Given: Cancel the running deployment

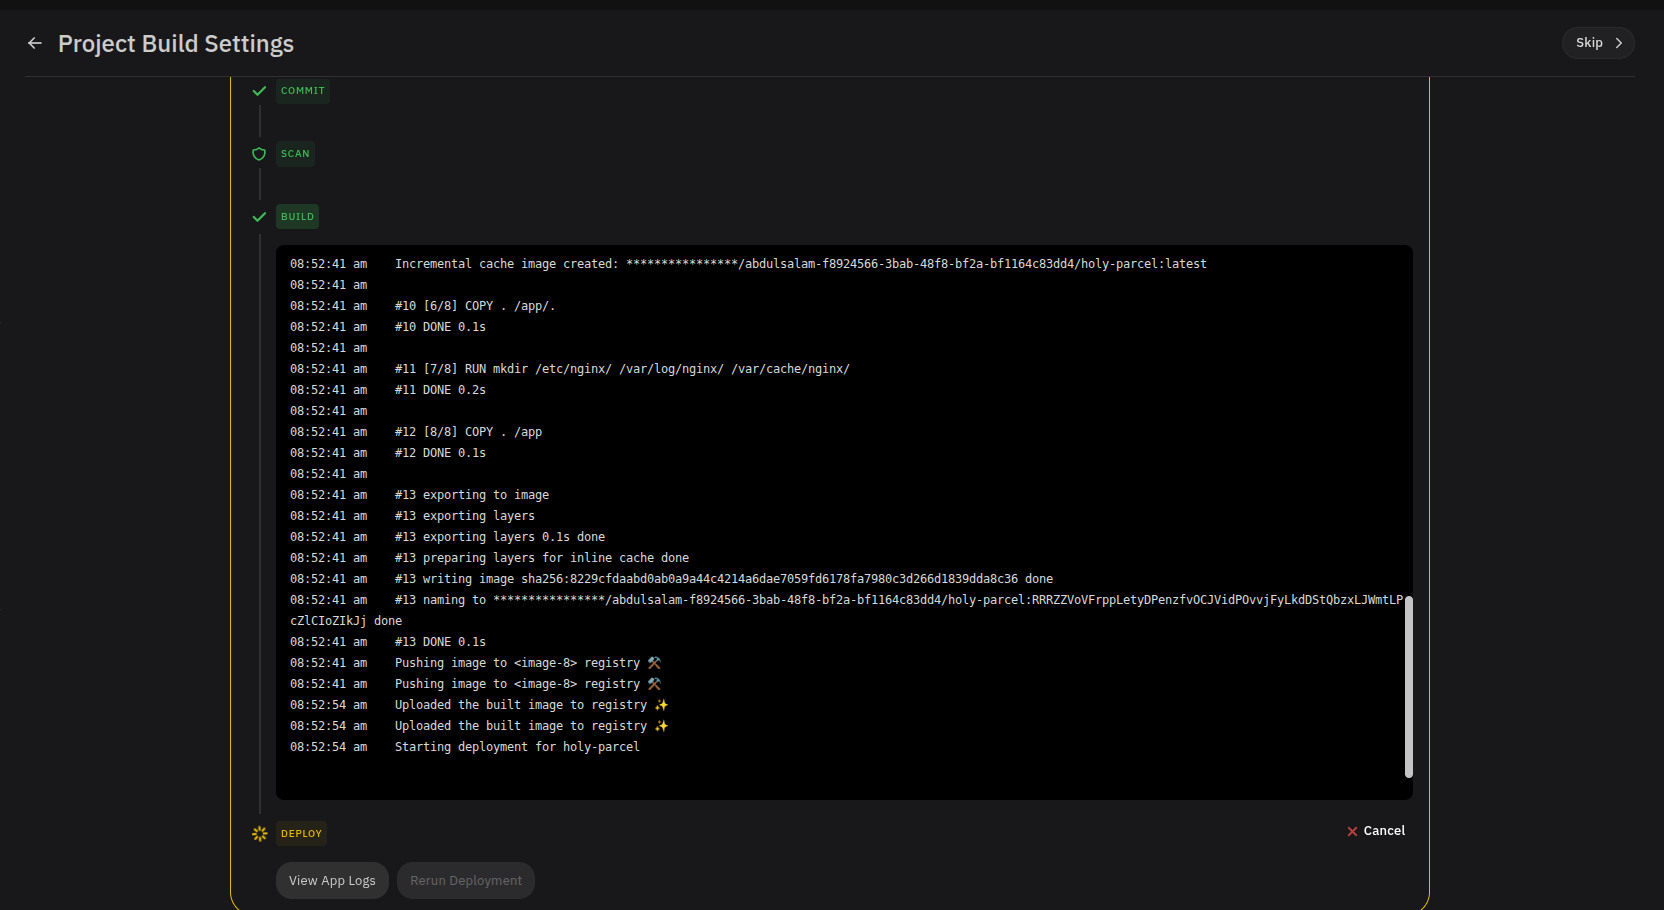Looking at the screenshot, I should tap(1376, 831).
